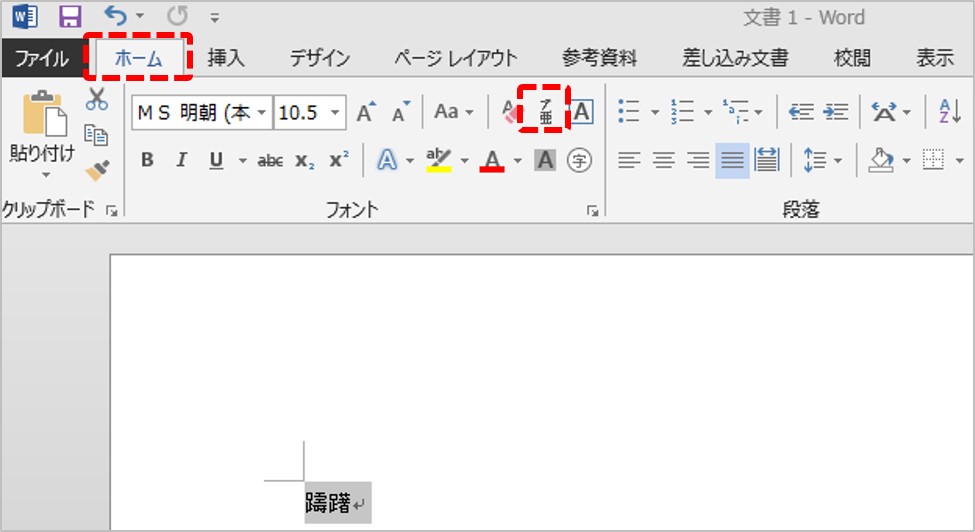Switch to the 校閲 tab
Image resolution: width=975 pixels, height=532 pixels.
852,58
